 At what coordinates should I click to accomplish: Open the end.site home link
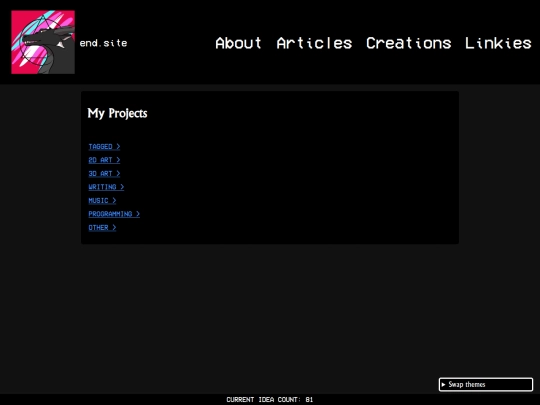click(103, 43)
